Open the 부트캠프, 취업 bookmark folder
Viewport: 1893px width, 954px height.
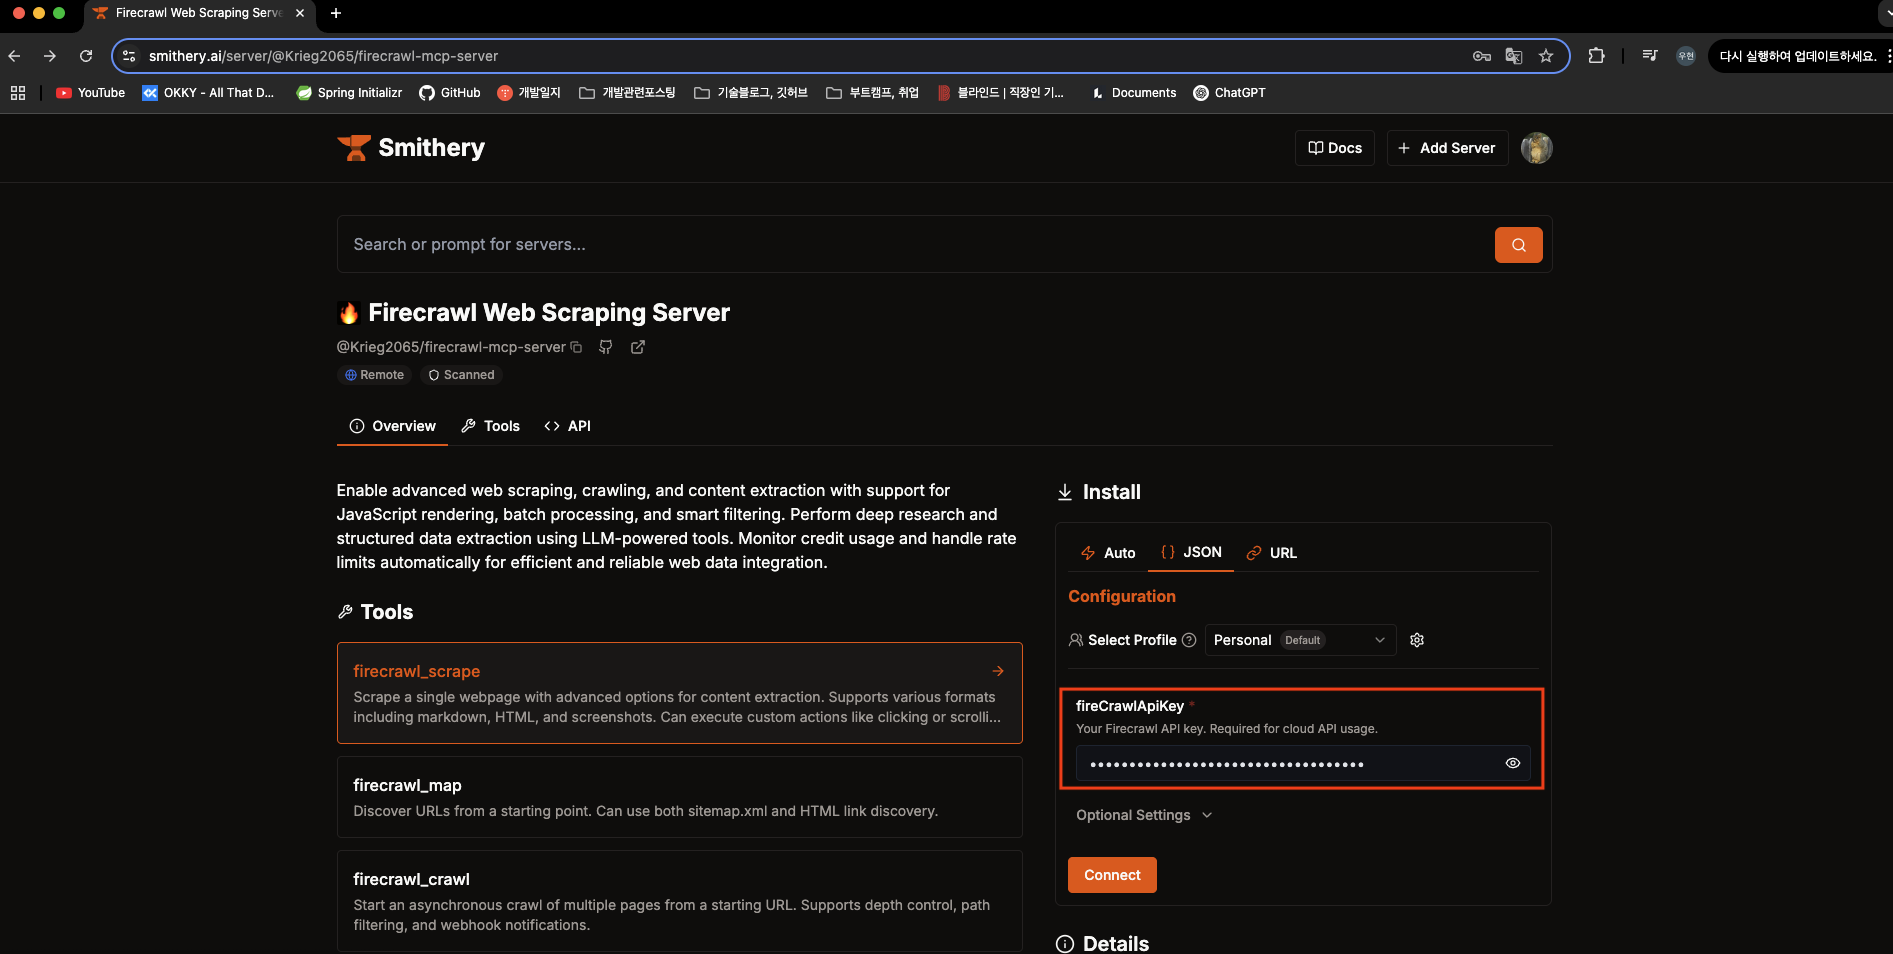click(872, 93)
